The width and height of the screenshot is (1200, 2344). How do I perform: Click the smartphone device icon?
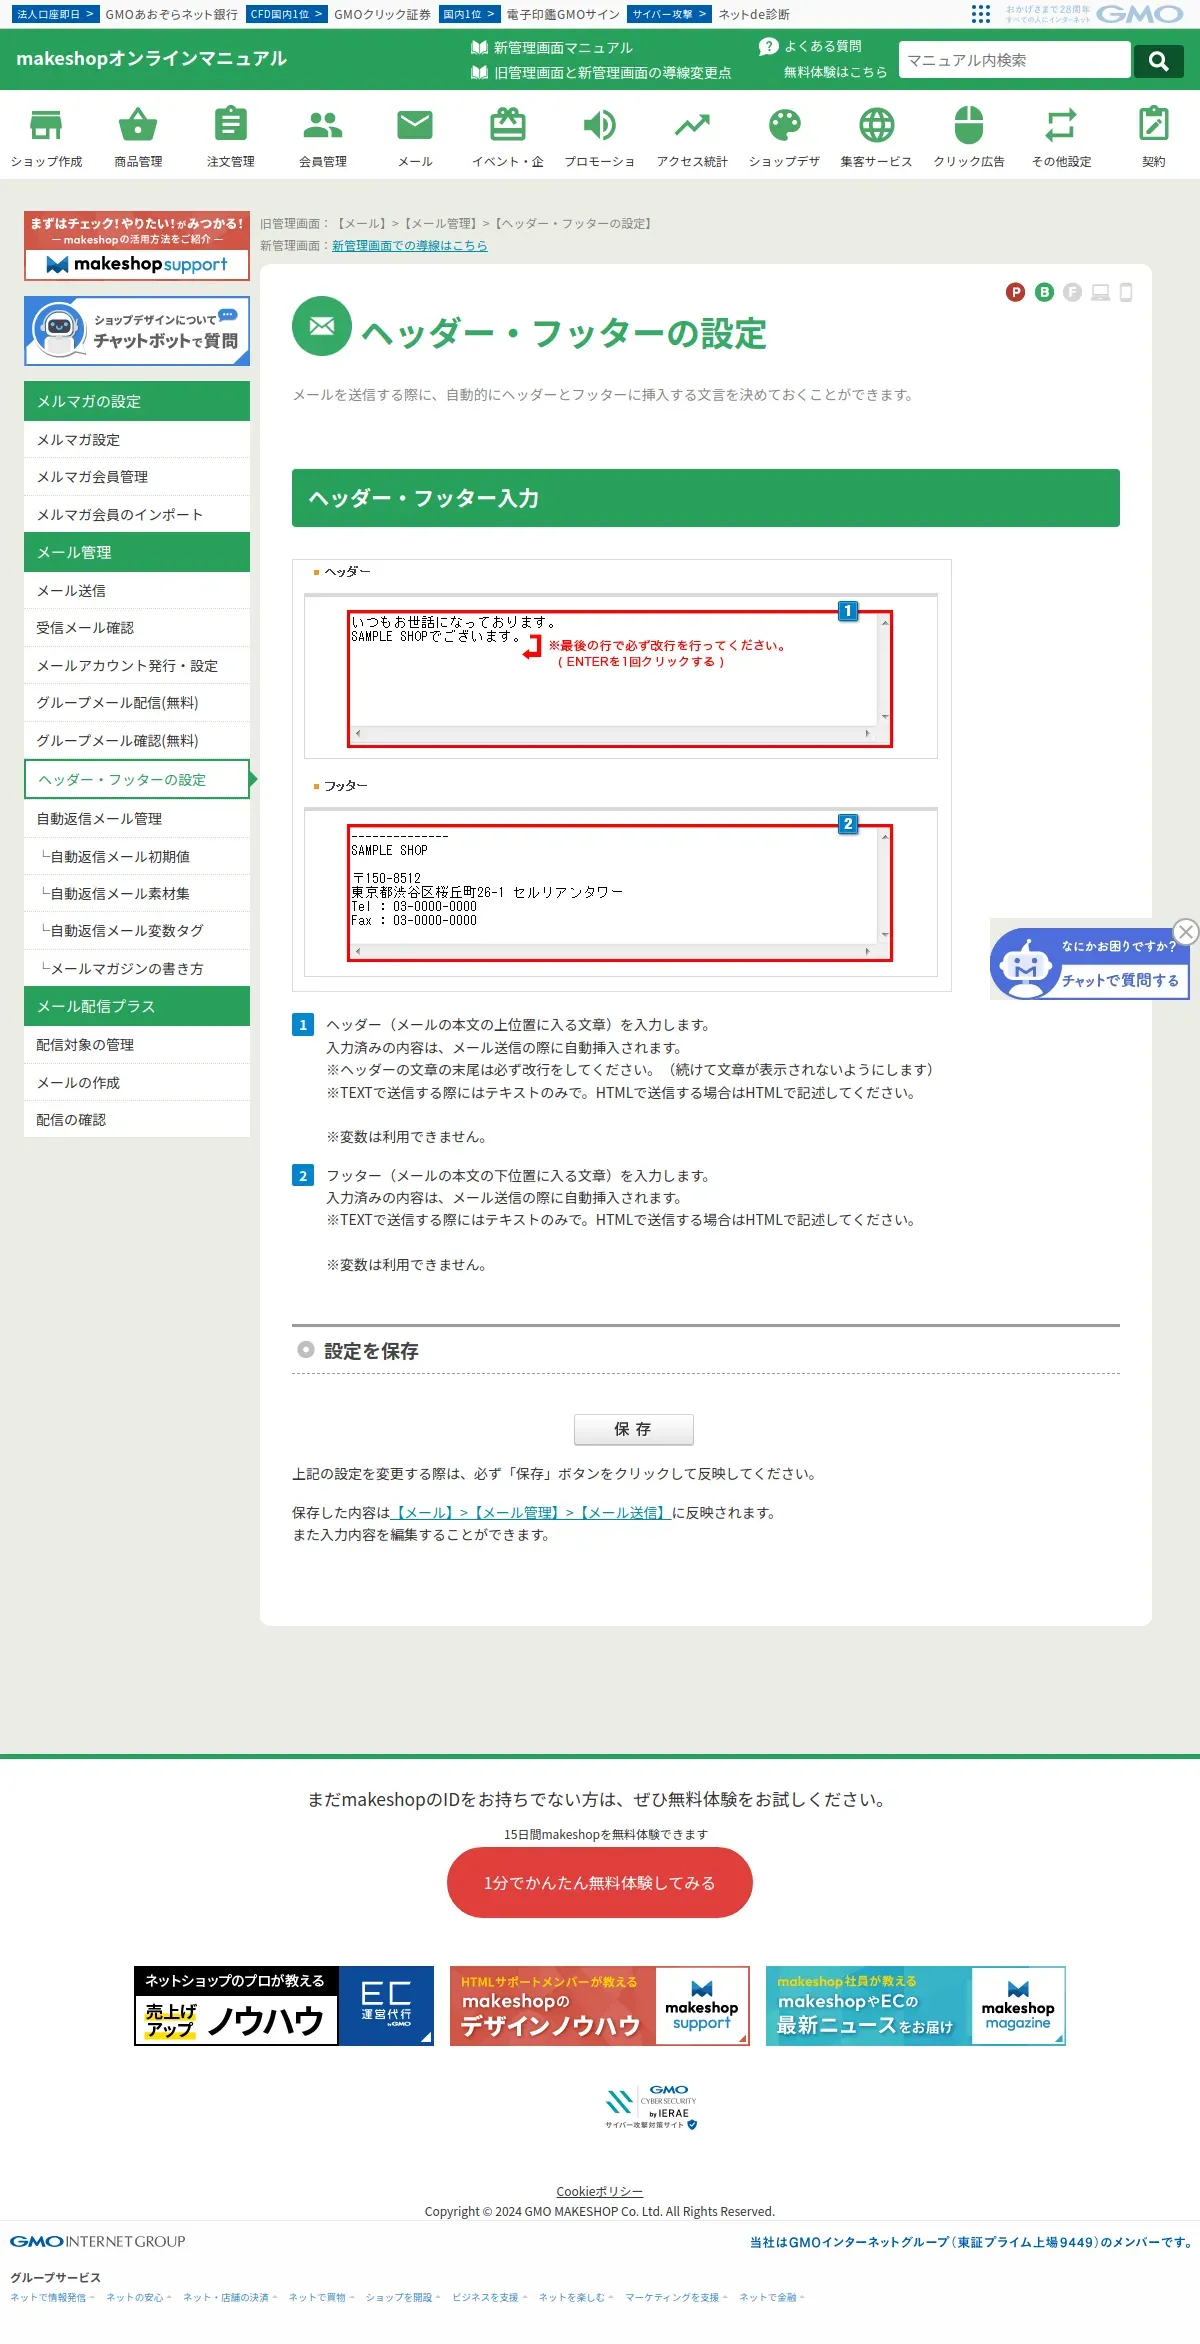(1126, 292)
